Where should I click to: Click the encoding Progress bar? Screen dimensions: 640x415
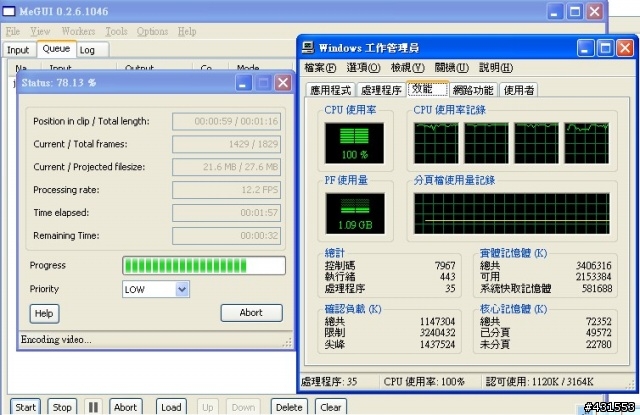pos(204,266)
